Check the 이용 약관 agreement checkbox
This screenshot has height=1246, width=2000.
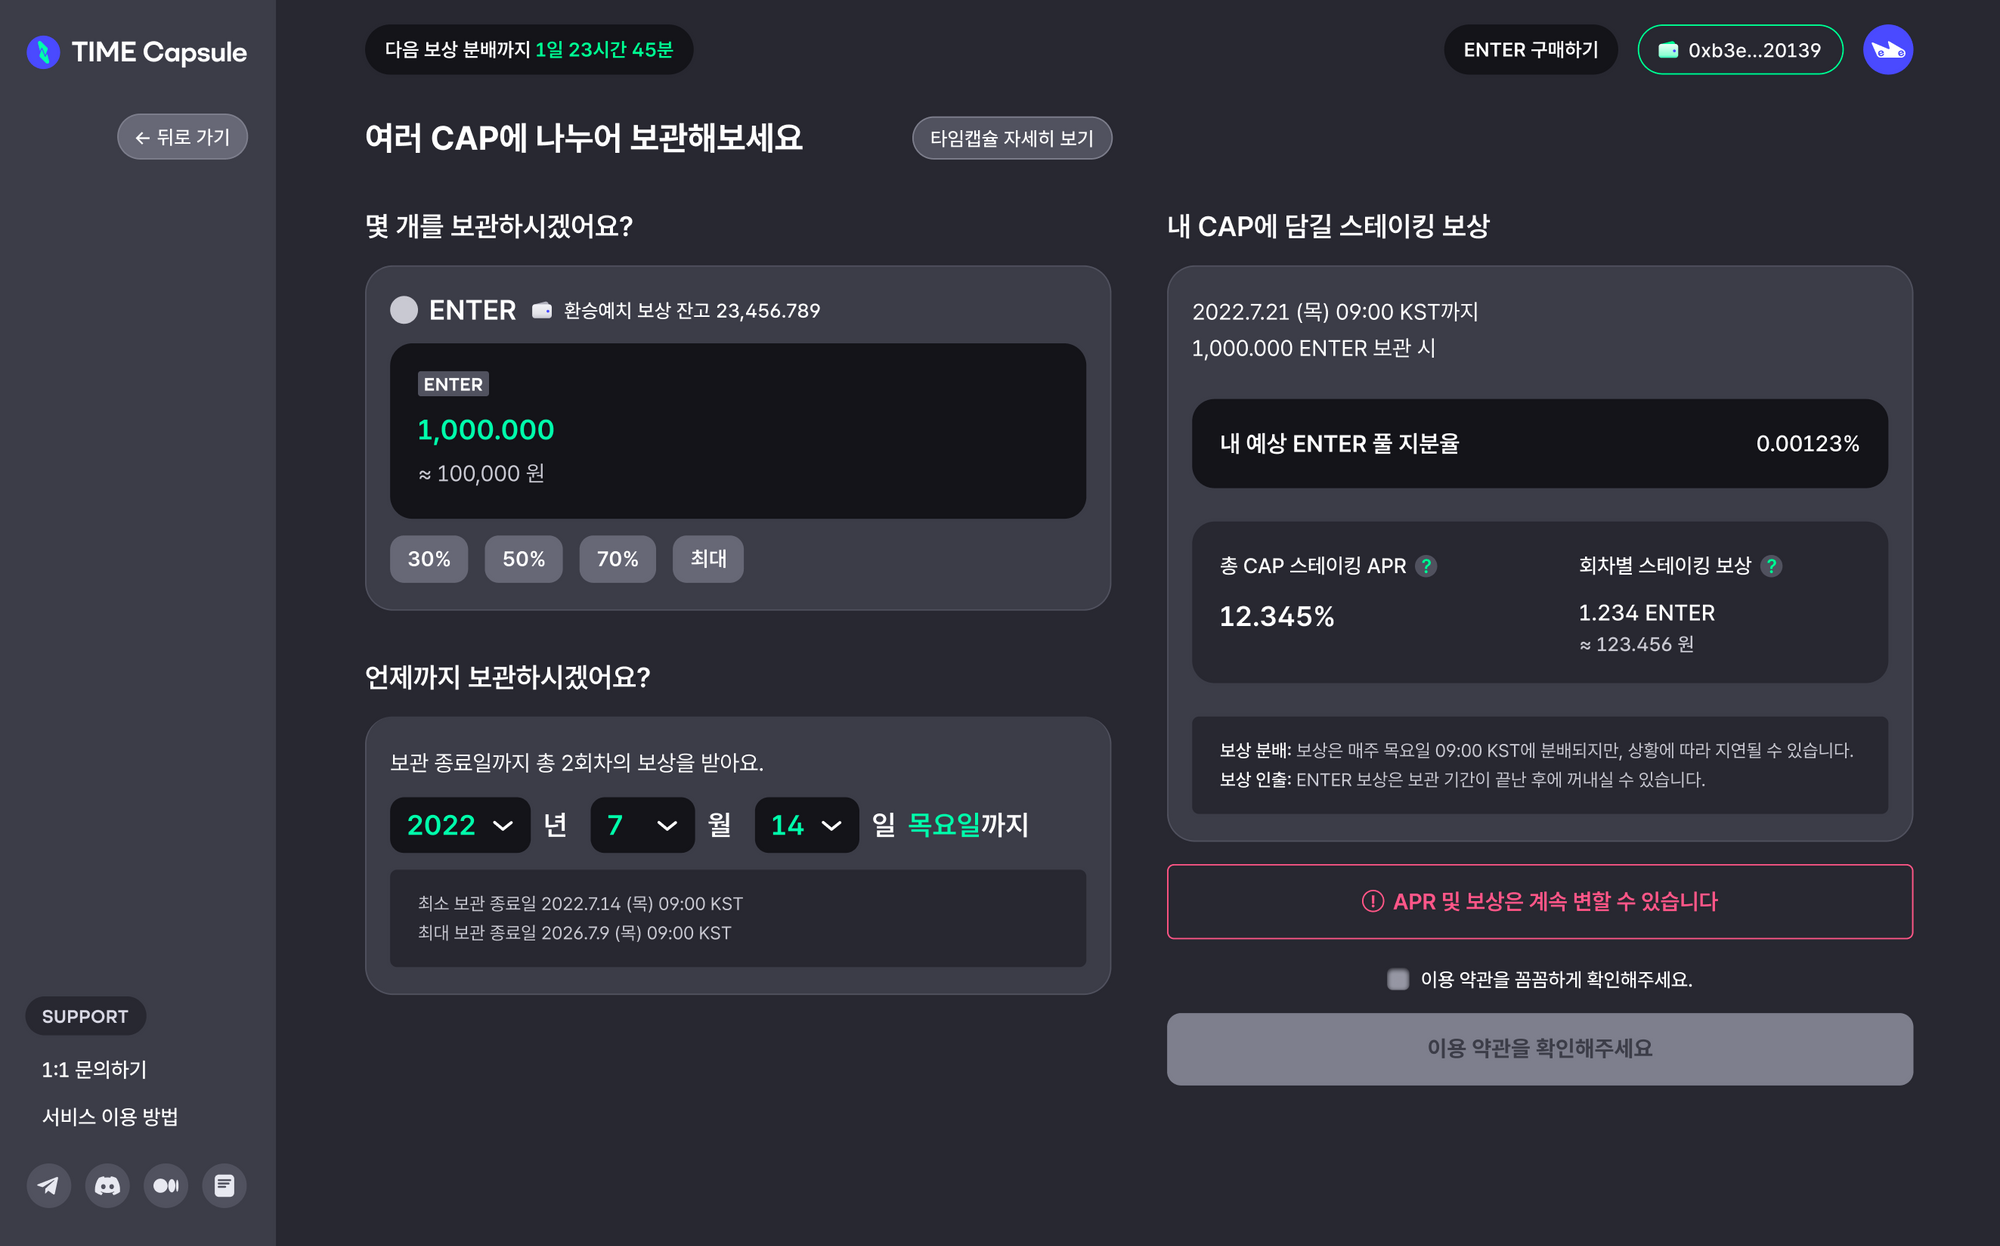pos(1398,979)
